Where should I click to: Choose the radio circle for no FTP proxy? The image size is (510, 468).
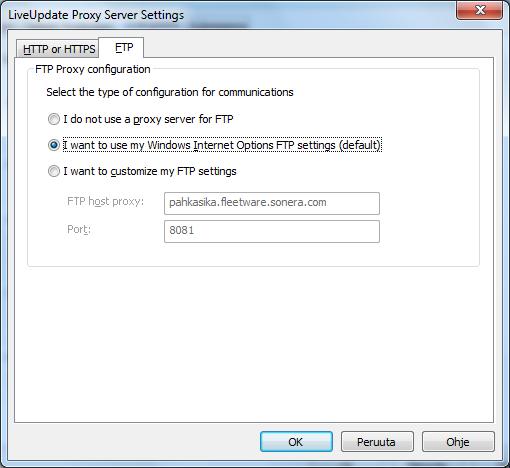(54, 119)
